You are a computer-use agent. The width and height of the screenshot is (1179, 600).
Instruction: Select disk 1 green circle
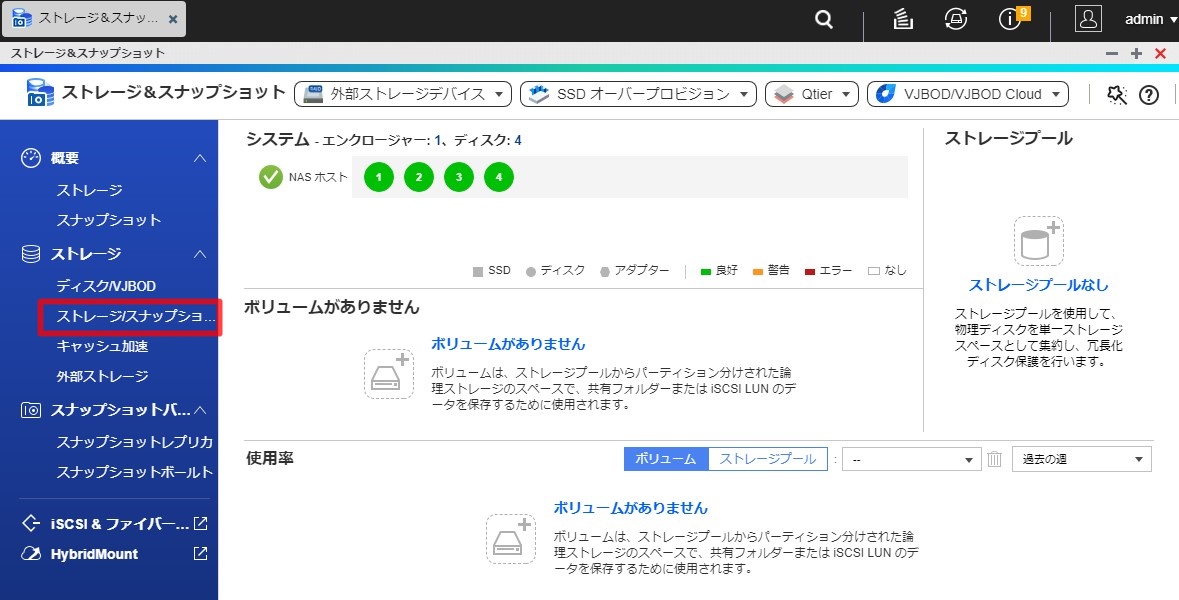point(379,177)
